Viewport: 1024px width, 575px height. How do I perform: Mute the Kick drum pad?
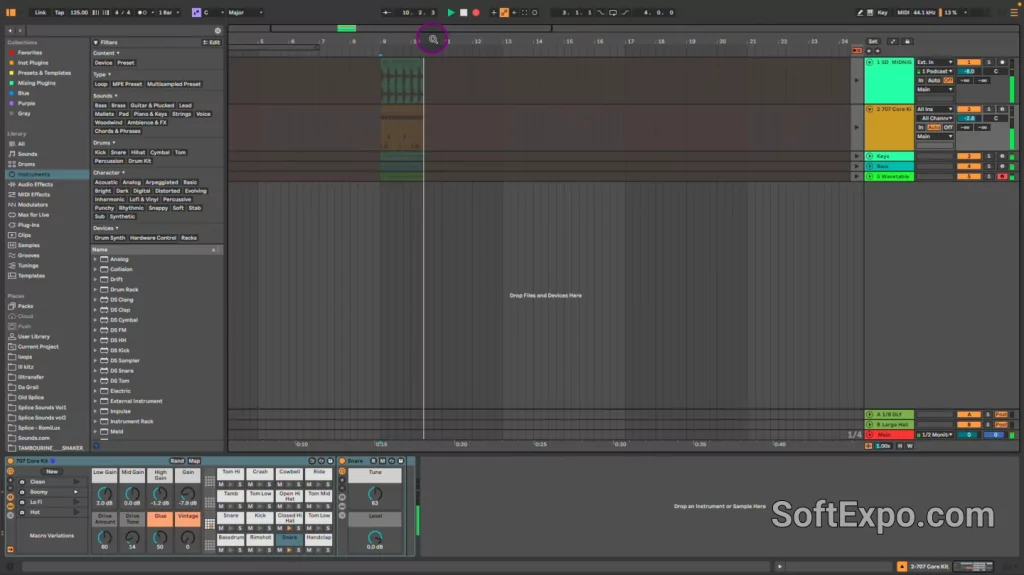click(x=250, y=528)
